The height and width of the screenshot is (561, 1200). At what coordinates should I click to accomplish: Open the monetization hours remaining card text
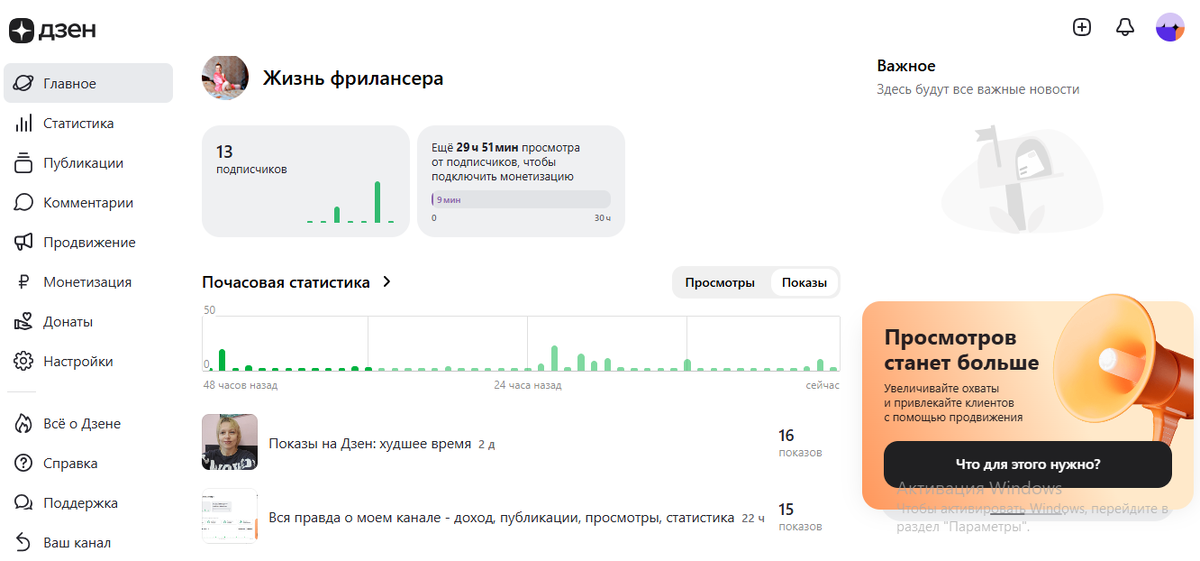click(x=505, y=161)
